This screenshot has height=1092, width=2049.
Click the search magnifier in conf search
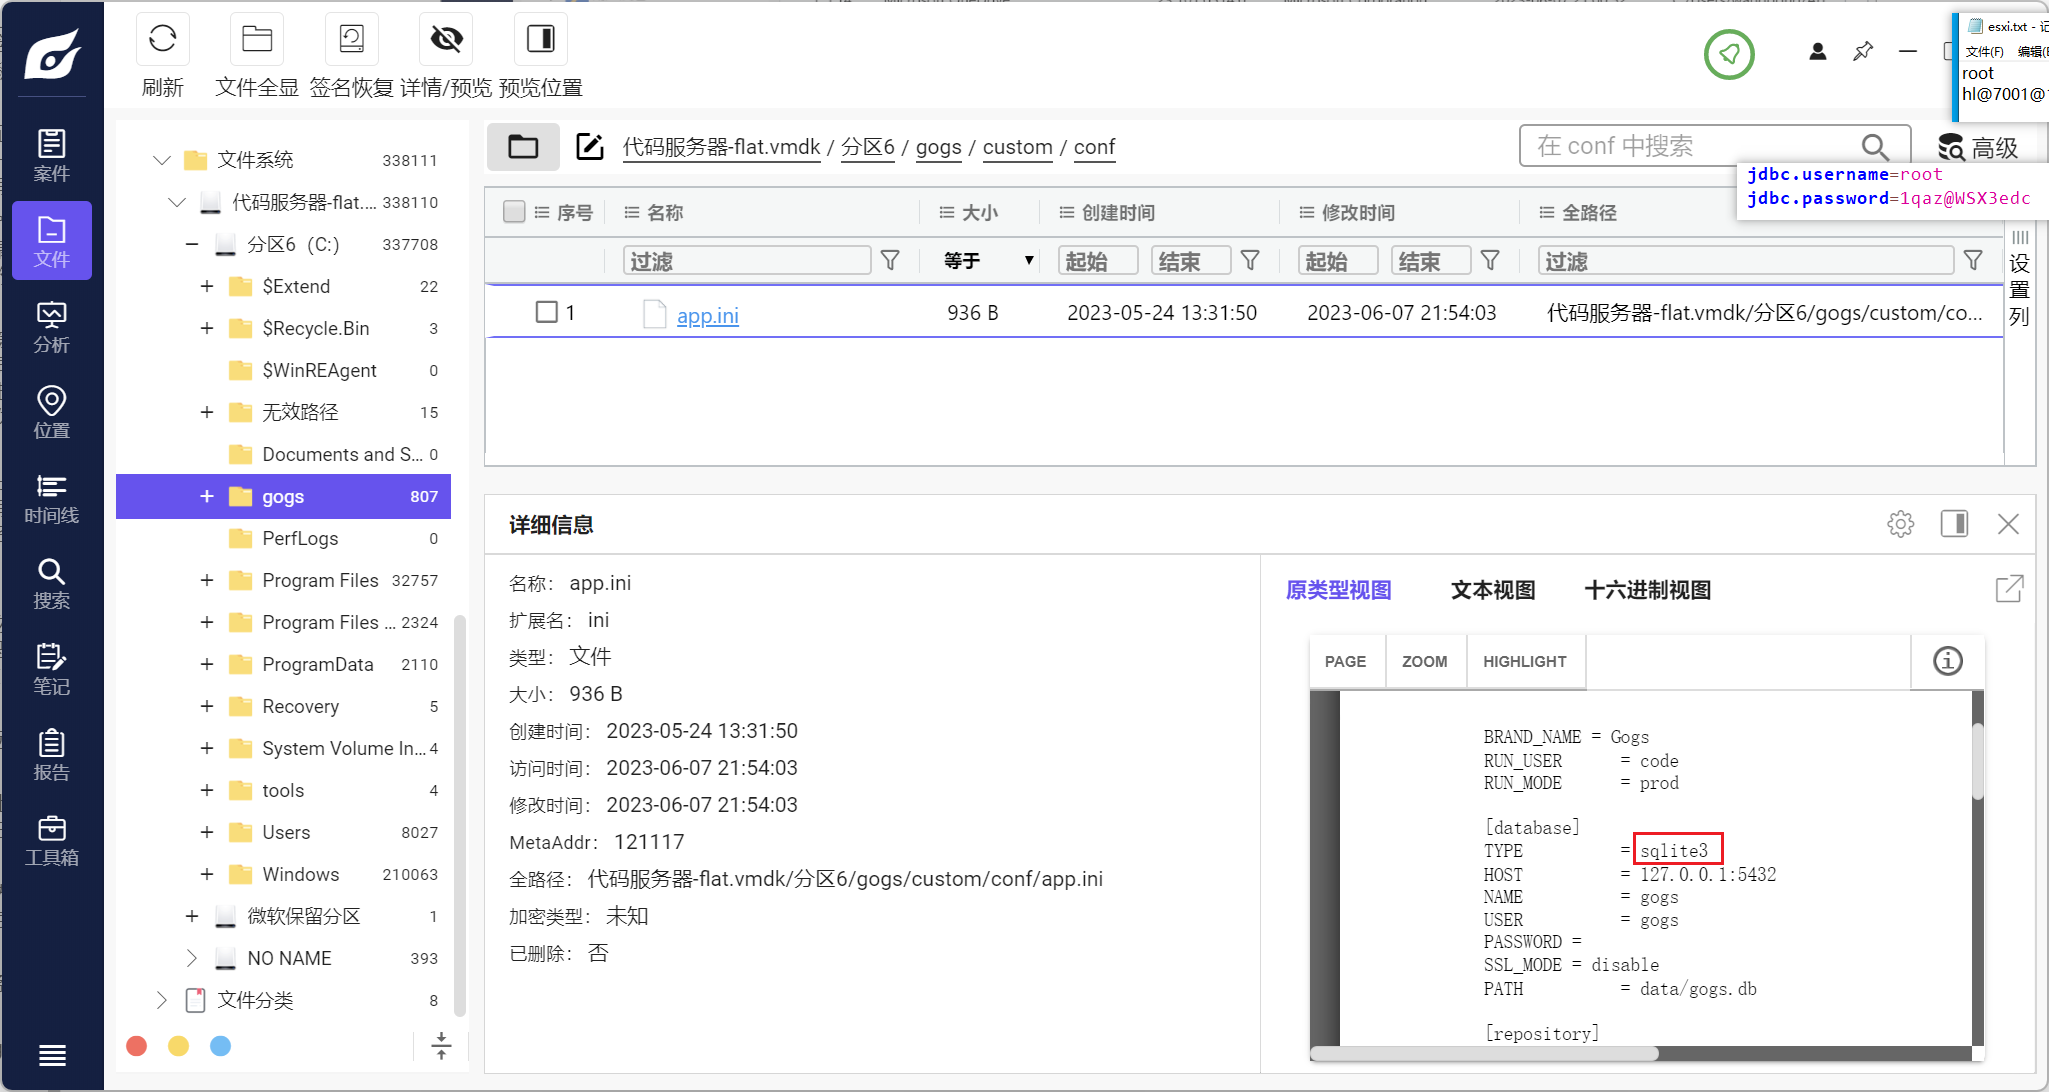pyautogui.click(x=1875, y=147)
